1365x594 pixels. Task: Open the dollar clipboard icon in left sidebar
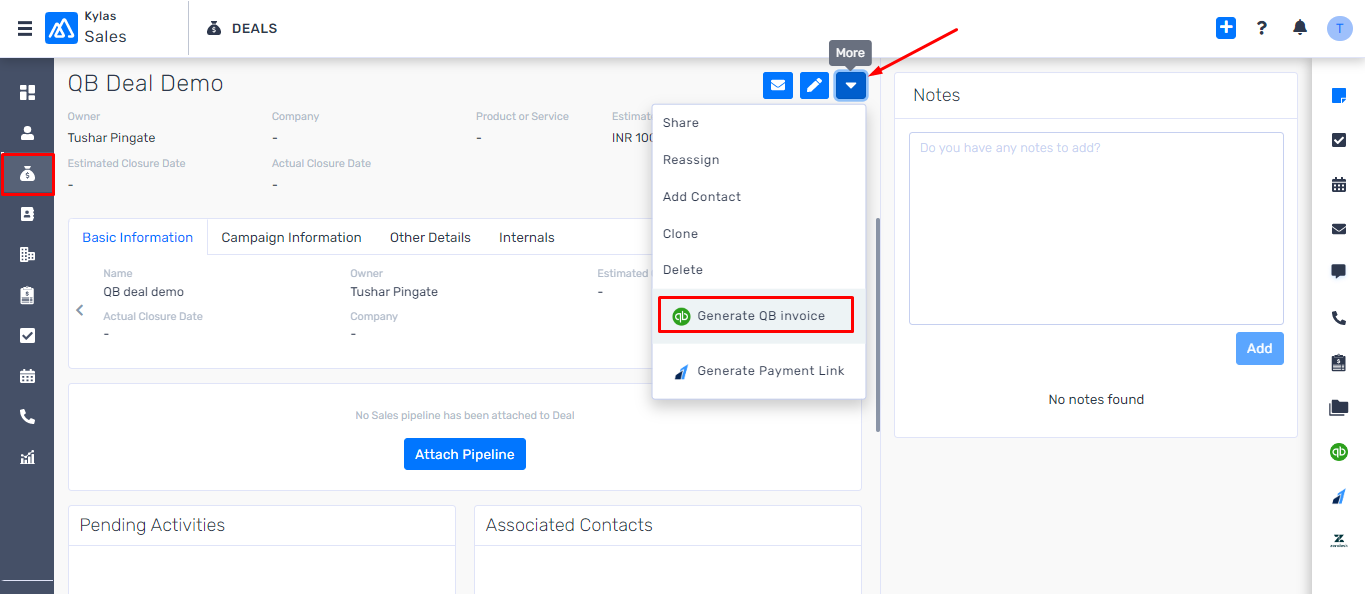tap(27, 295)
